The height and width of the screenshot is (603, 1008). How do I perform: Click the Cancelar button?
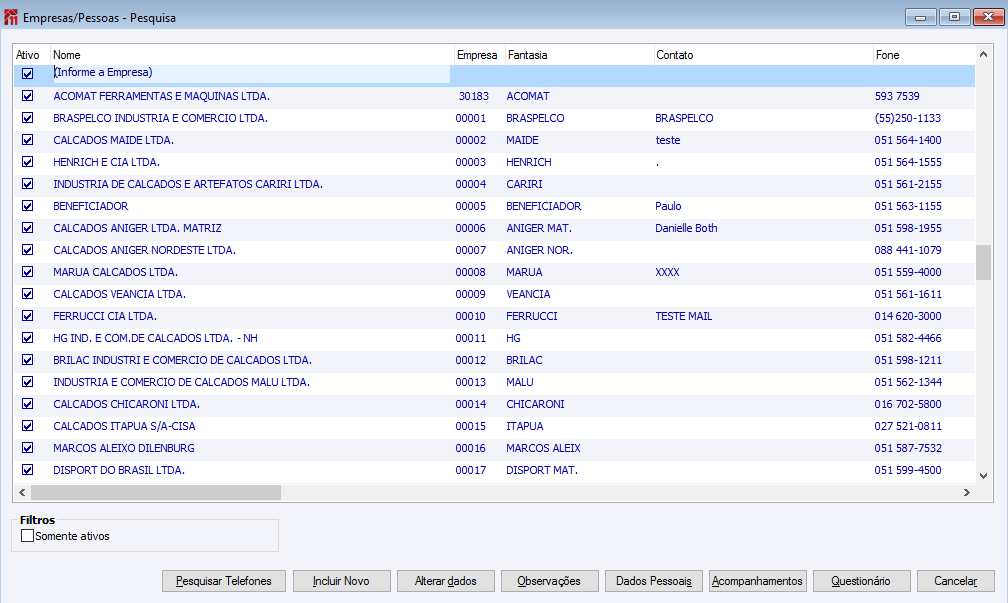955,581
